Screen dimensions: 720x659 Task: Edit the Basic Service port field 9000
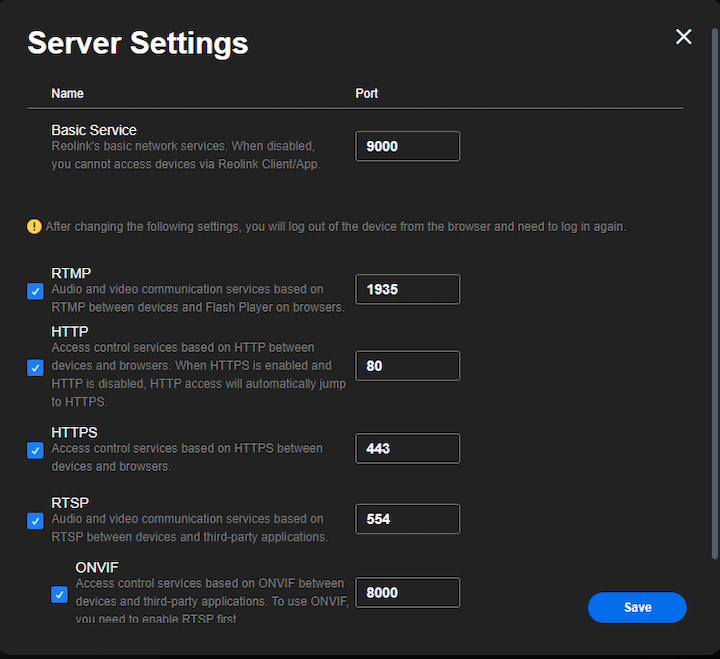pyautogui.click(x=407, y=146)
